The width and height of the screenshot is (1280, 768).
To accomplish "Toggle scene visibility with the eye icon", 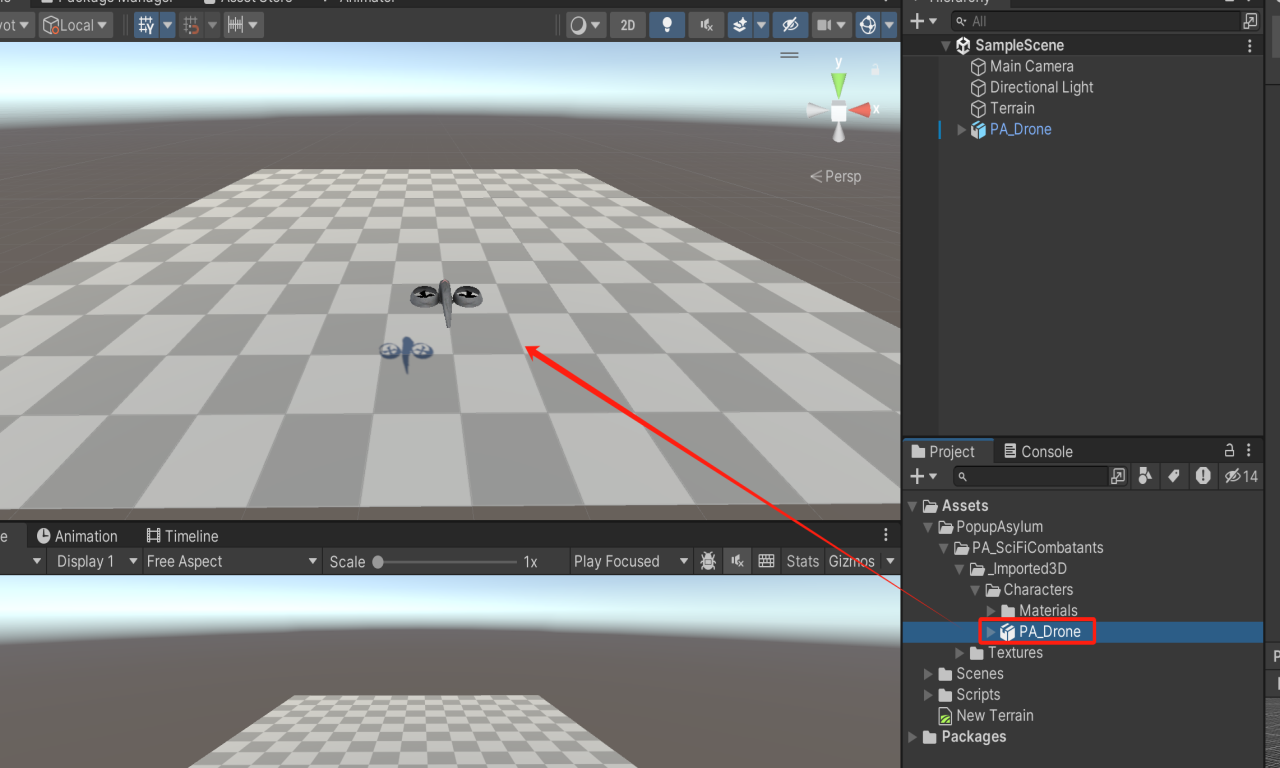I will [789, 24].
